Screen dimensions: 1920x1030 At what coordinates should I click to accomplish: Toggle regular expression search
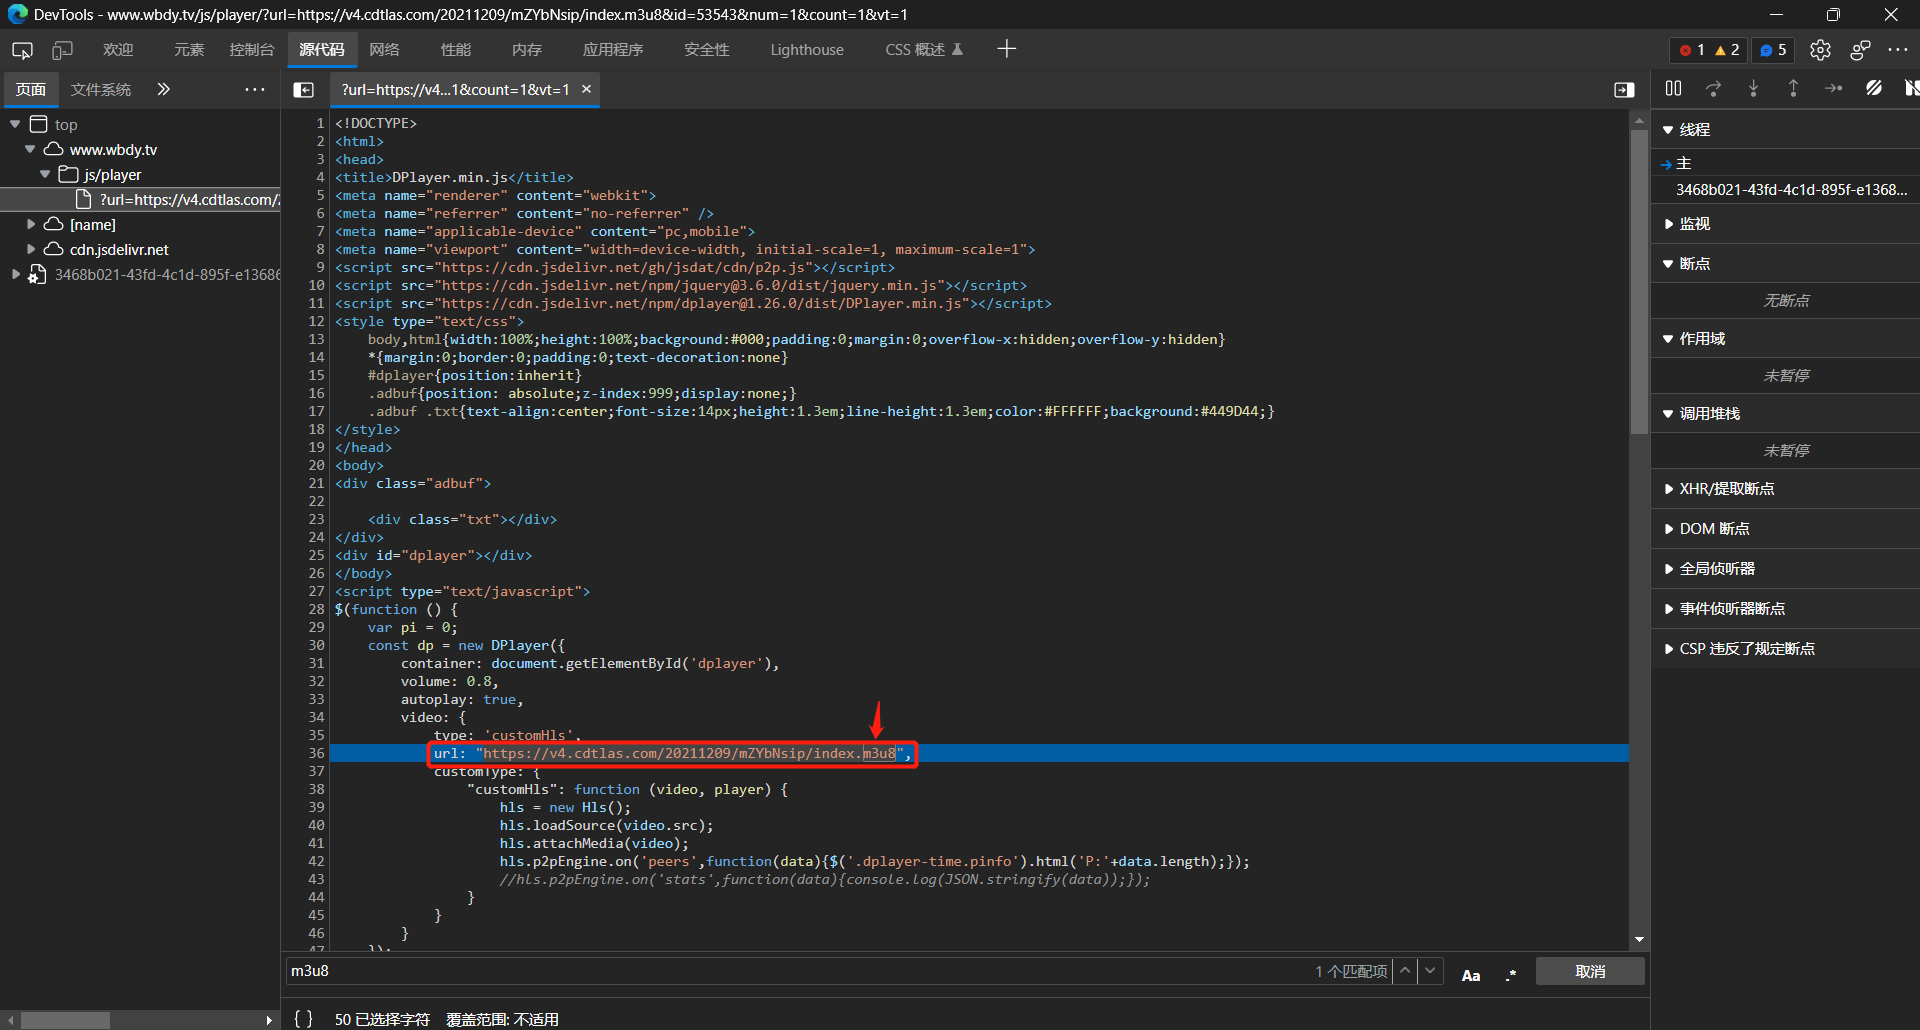coord(1511,975)
